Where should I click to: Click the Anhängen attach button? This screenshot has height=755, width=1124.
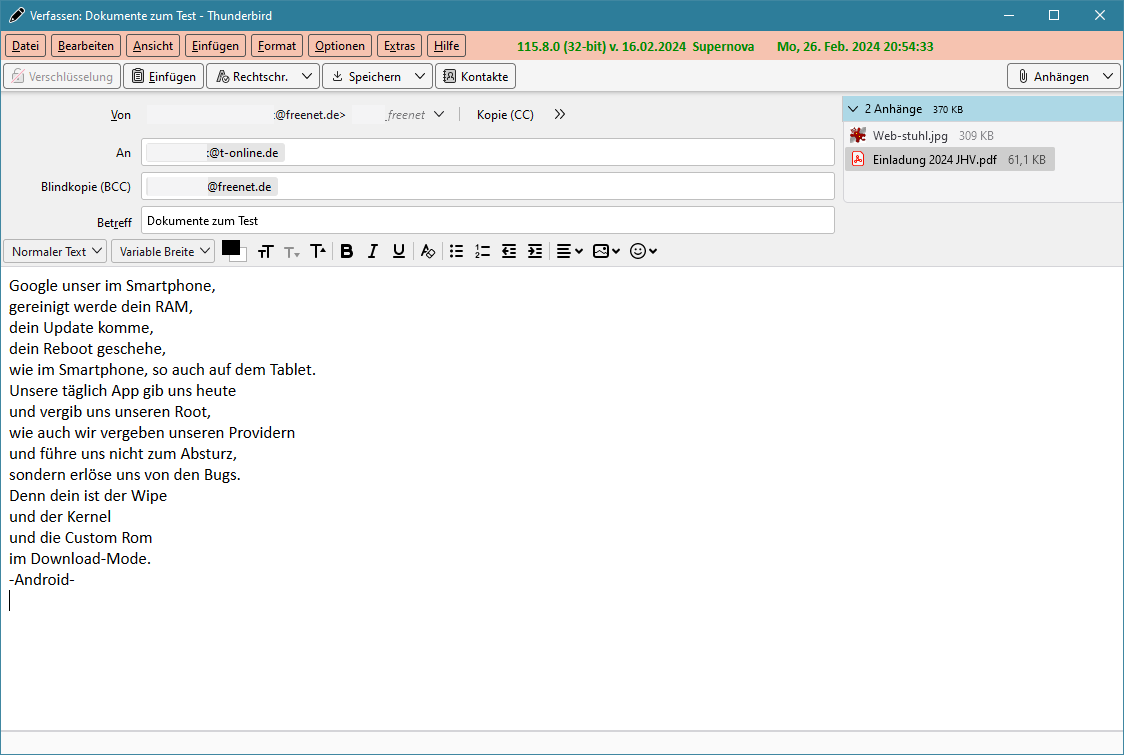(x=1053, y=77)
